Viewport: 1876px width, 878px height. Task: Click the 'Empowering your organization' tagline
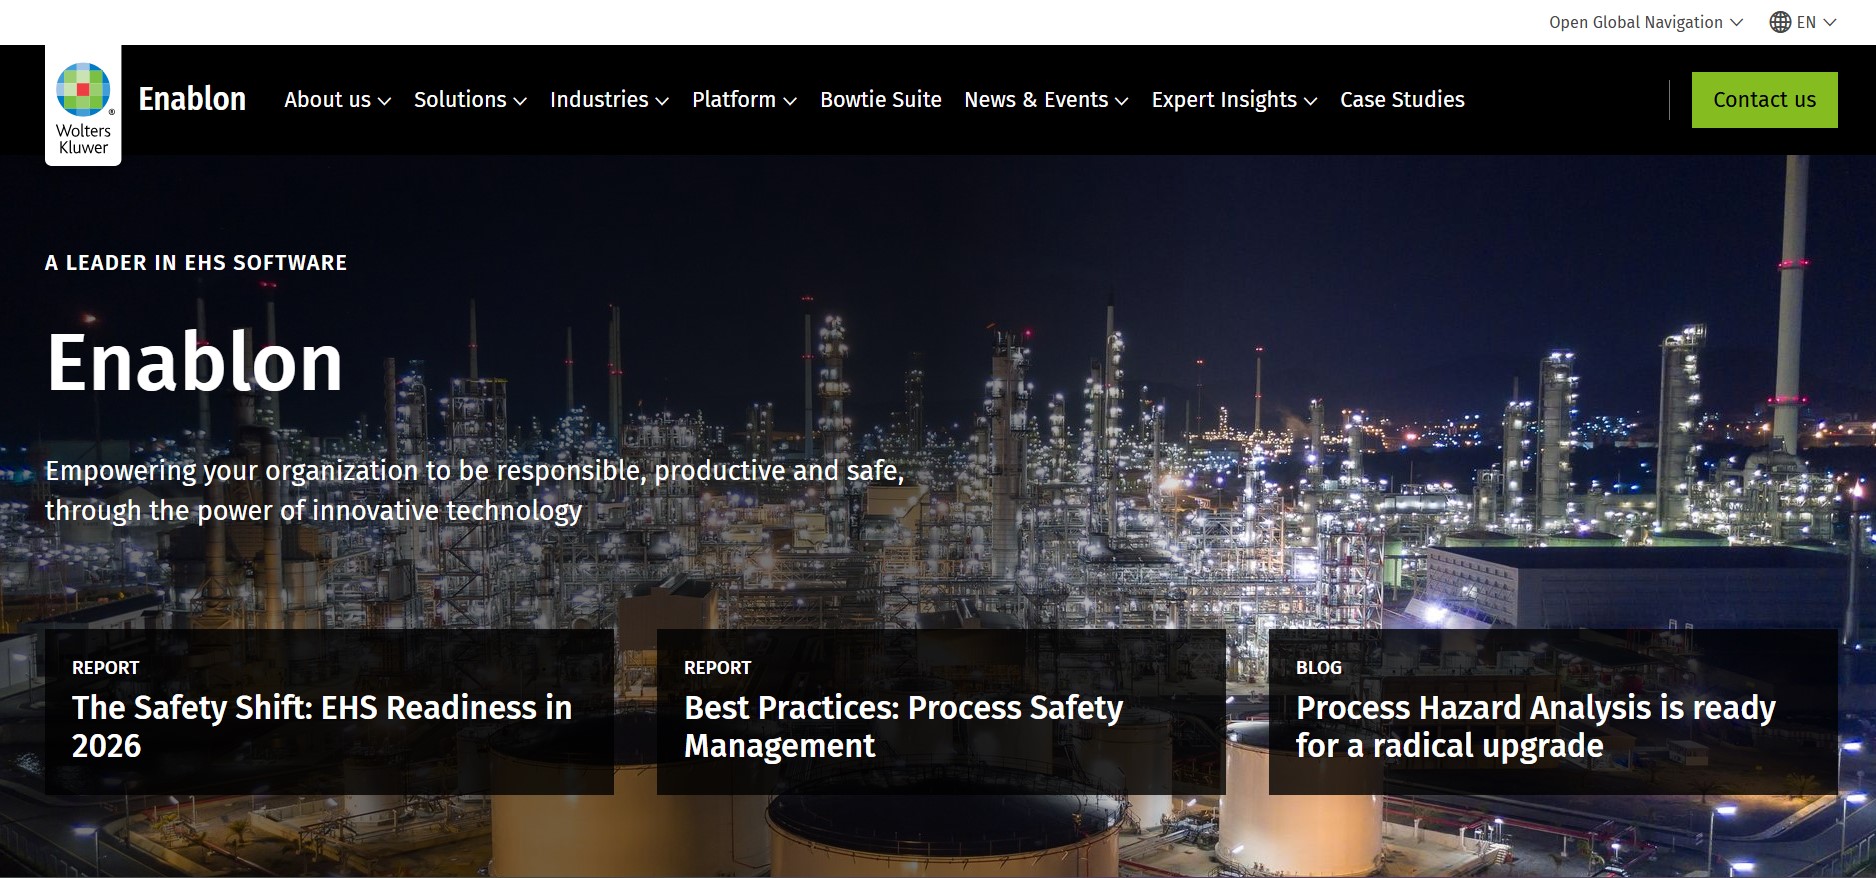[x=475, y=490]
